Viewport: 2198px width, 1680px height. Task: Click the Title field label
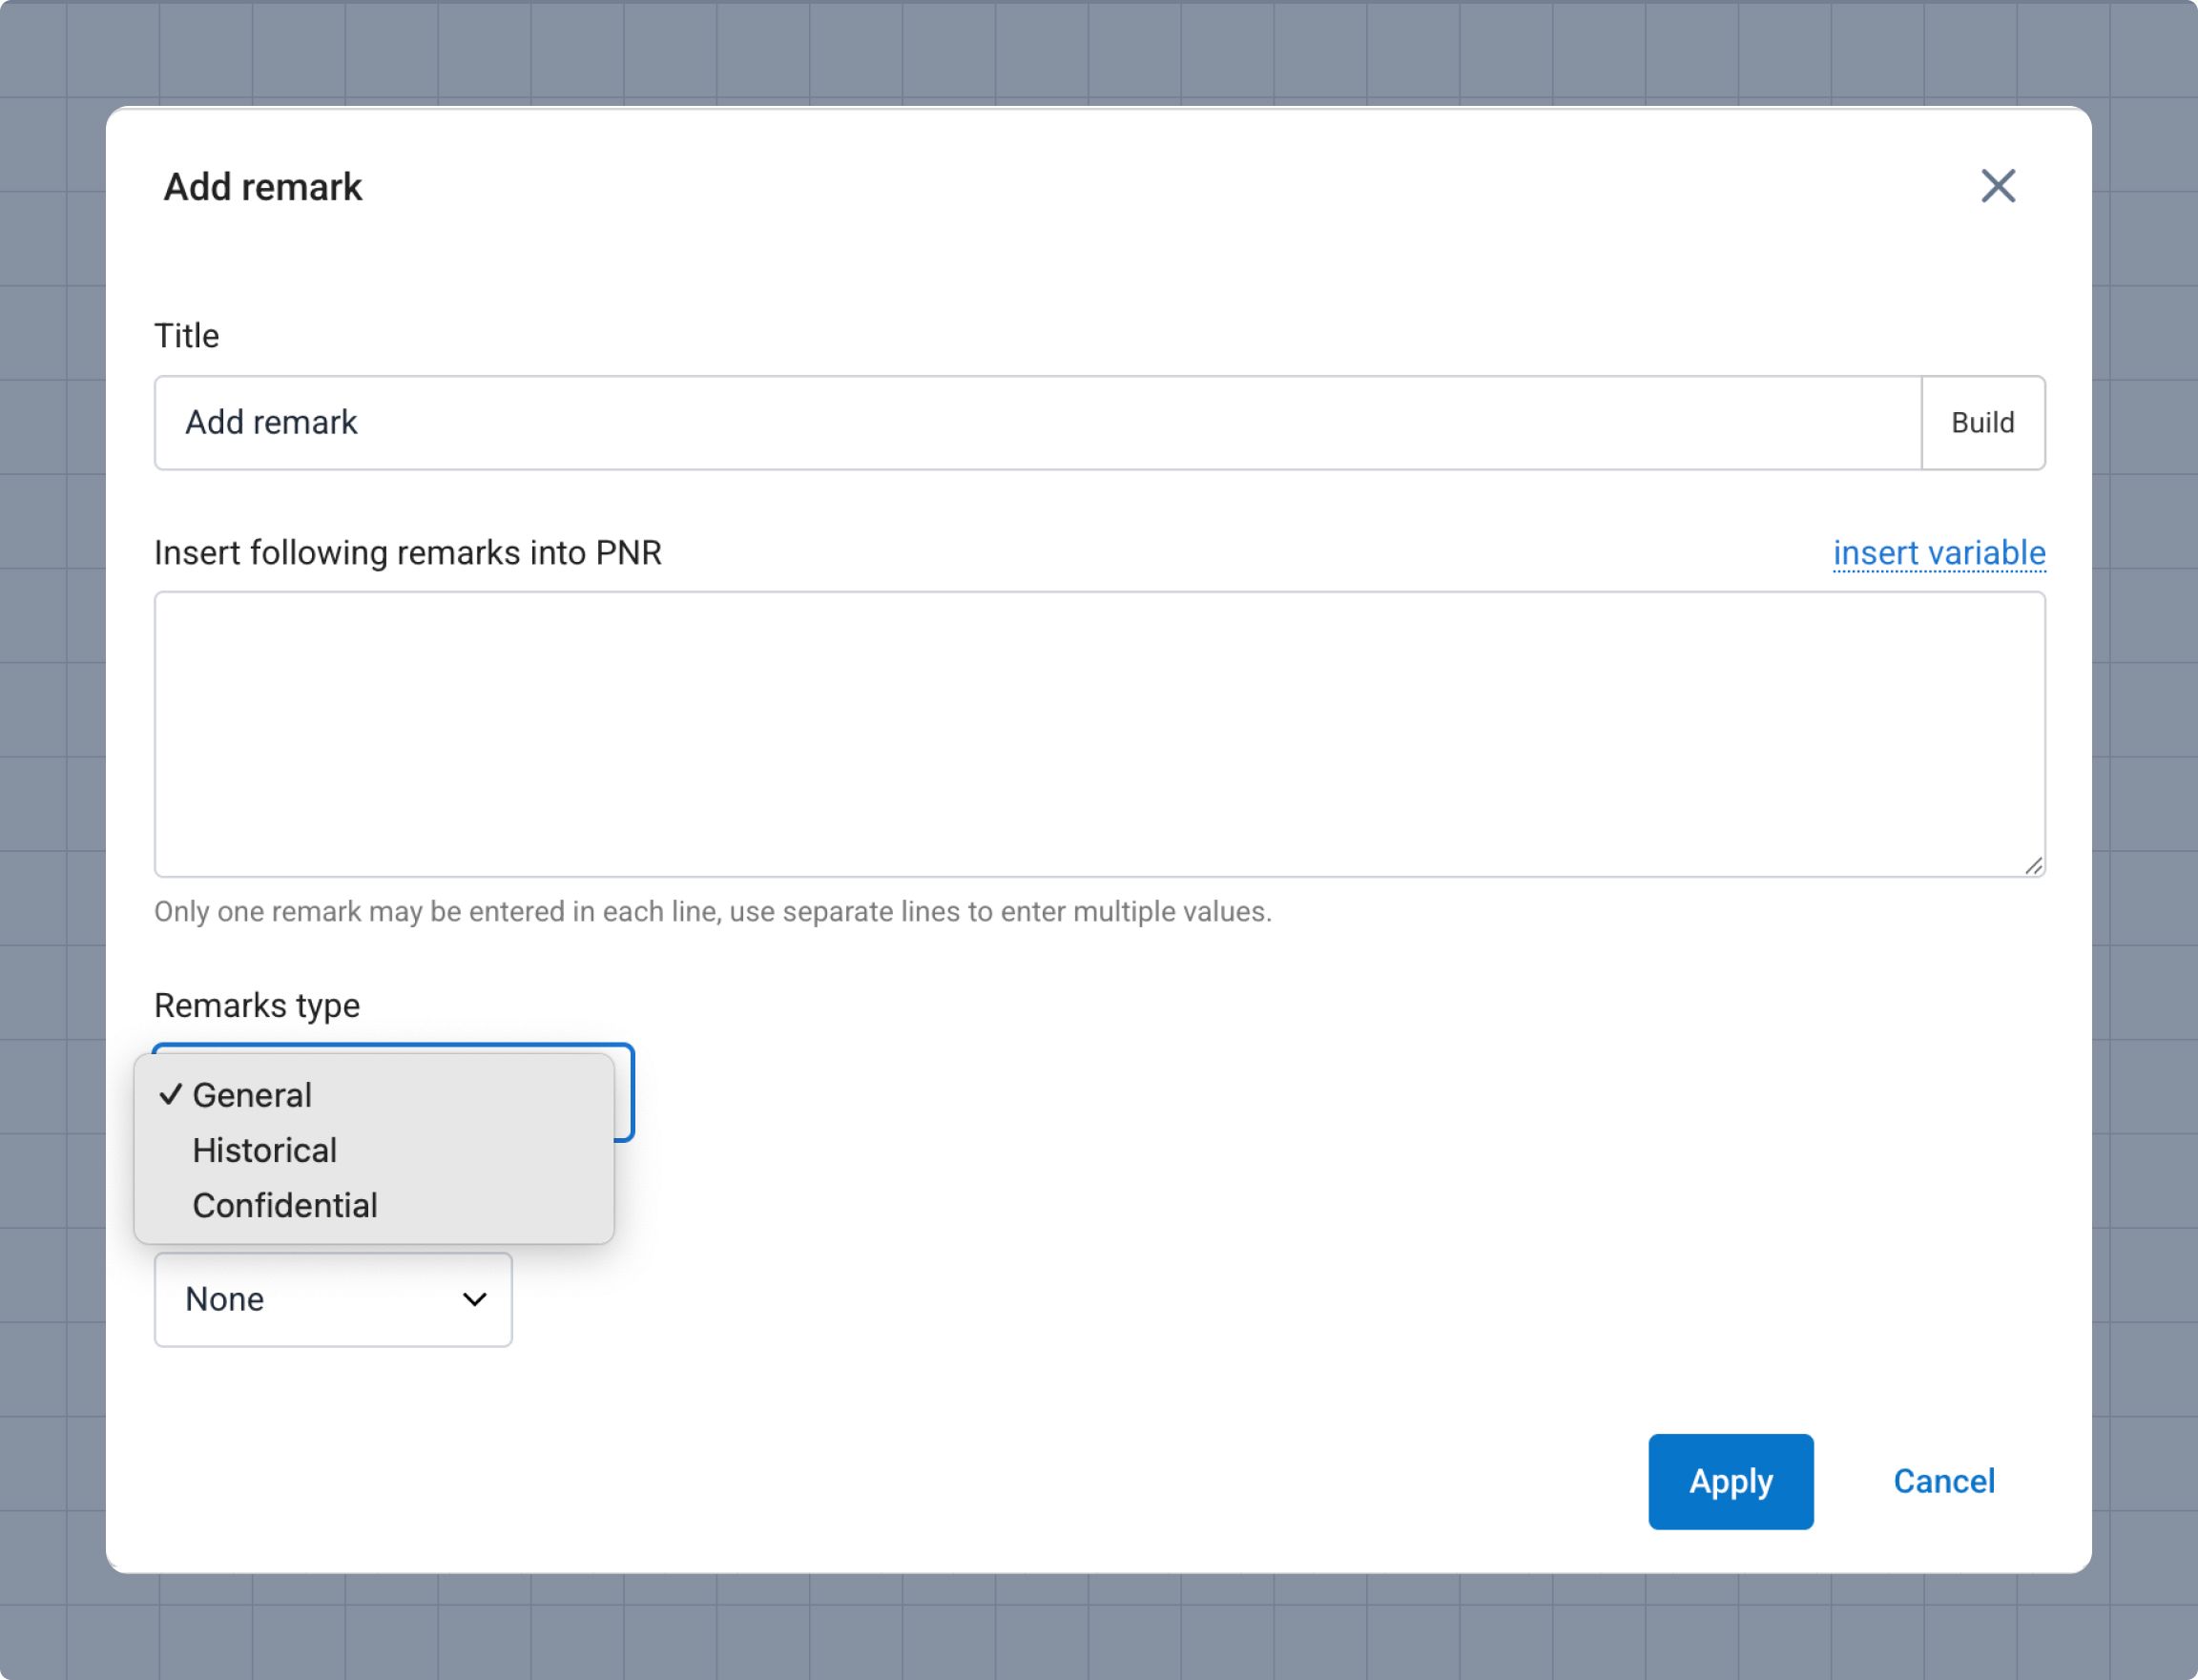187,336
